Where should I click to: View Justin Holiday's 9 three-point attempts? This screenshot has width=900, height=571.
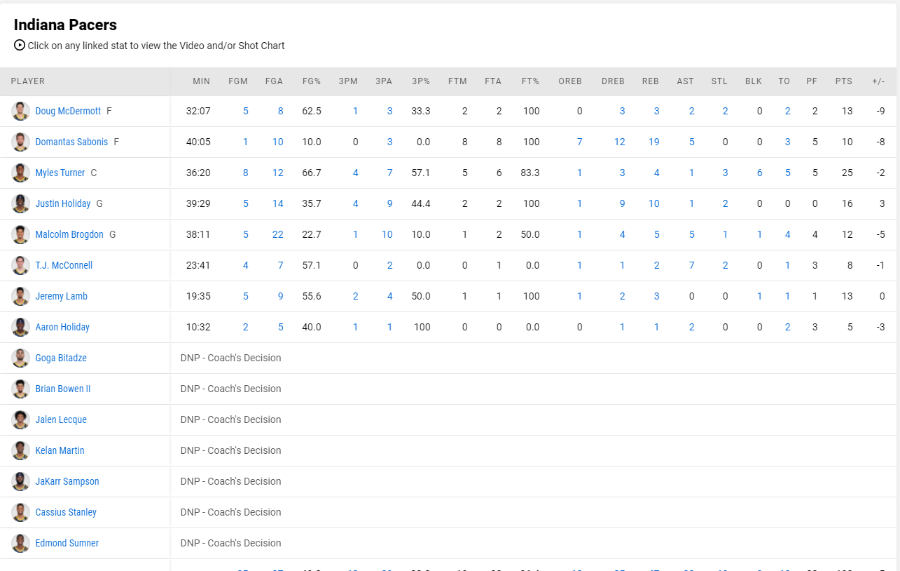390,204
